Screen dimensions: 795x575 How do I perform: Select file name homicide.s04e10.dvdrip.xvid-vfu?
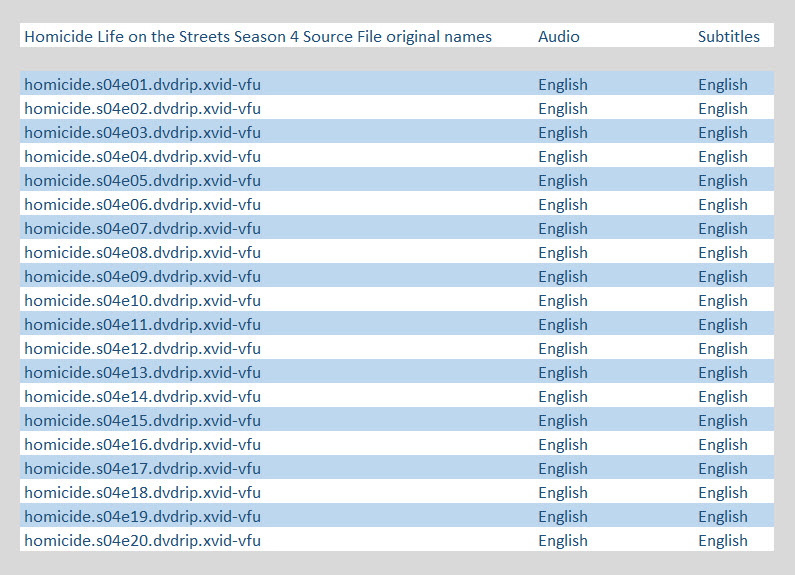(x=142, y=300)
